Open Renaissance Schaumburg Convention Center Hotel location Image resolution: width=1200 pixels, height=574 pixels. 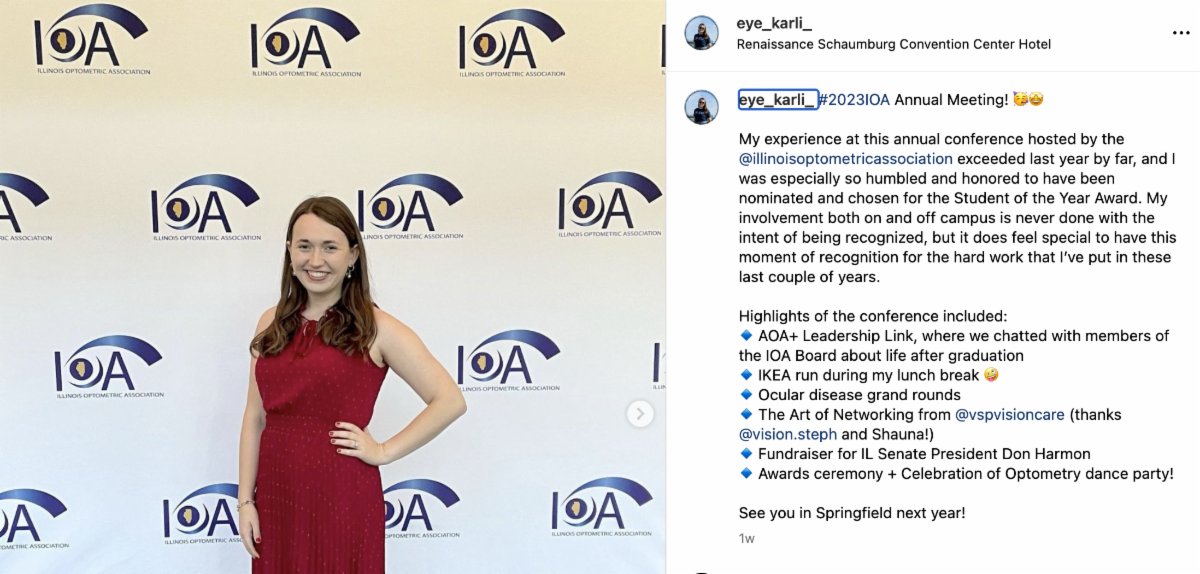(x=893, y=44)
